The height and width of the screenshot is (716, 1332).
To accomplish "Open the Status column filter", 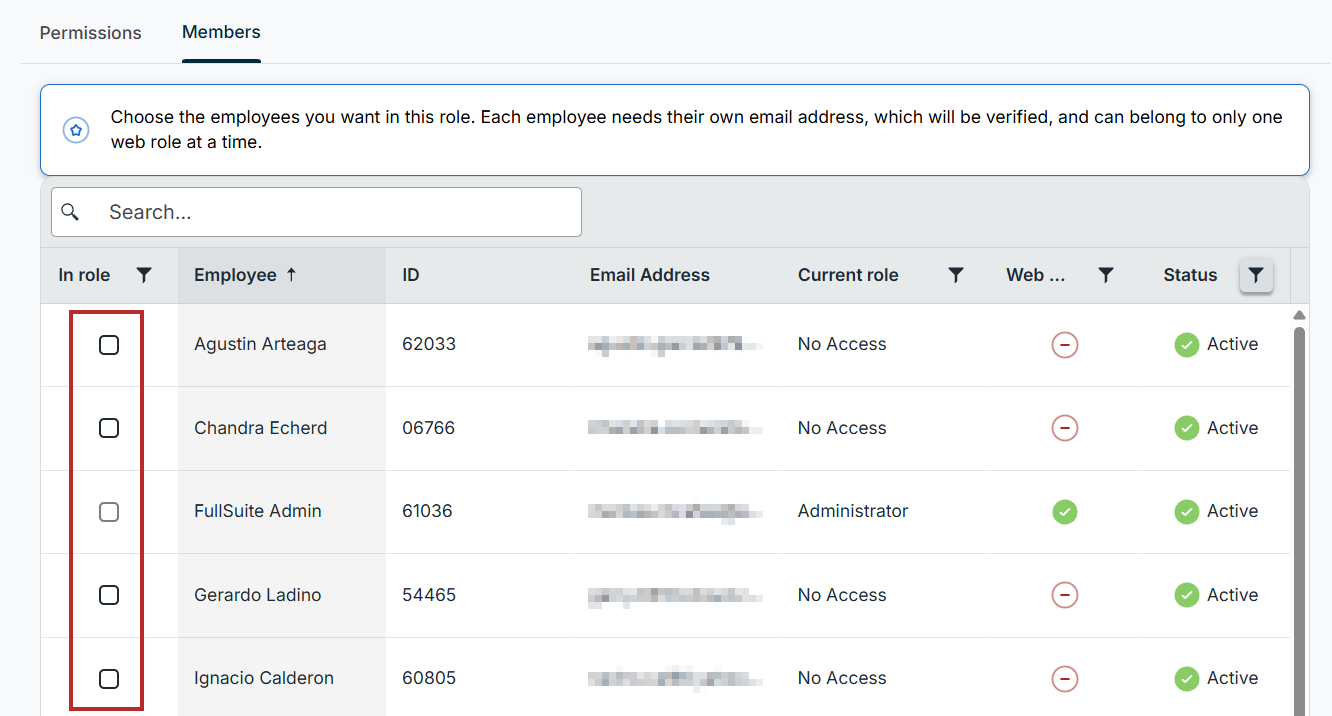I will (x=1256, y=275).
